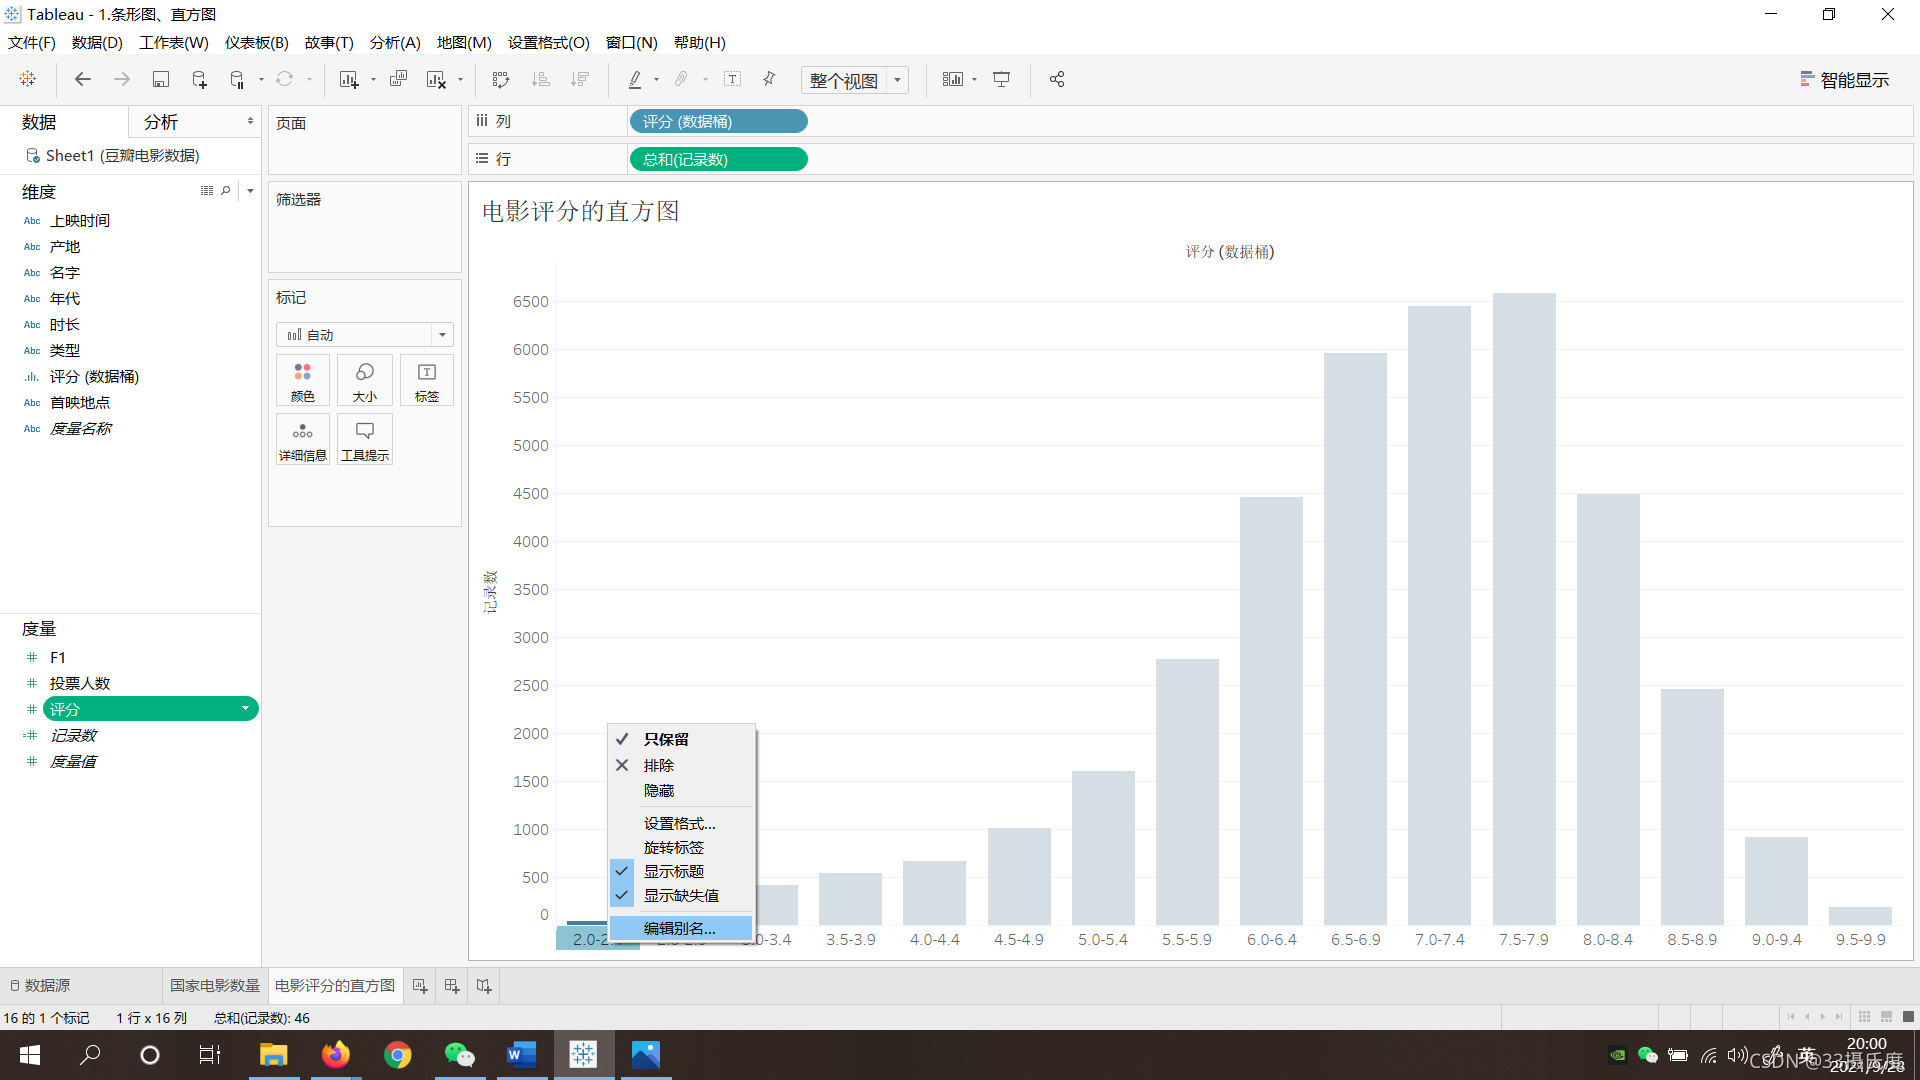1920x1080 pixels.
Task: Select 只保留 option in context menu
Action: click(x=666, y=739)
